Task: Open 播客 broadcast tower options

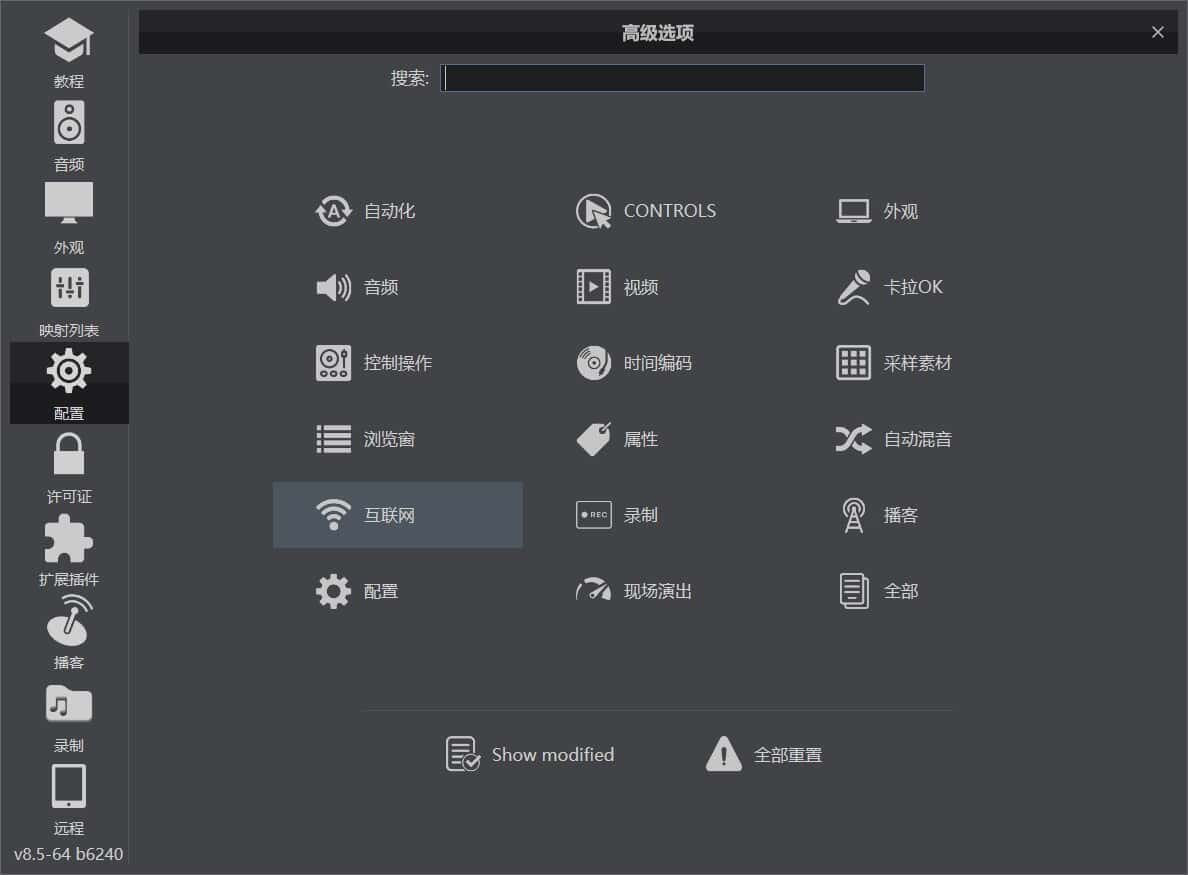Action: pos(853,515)
